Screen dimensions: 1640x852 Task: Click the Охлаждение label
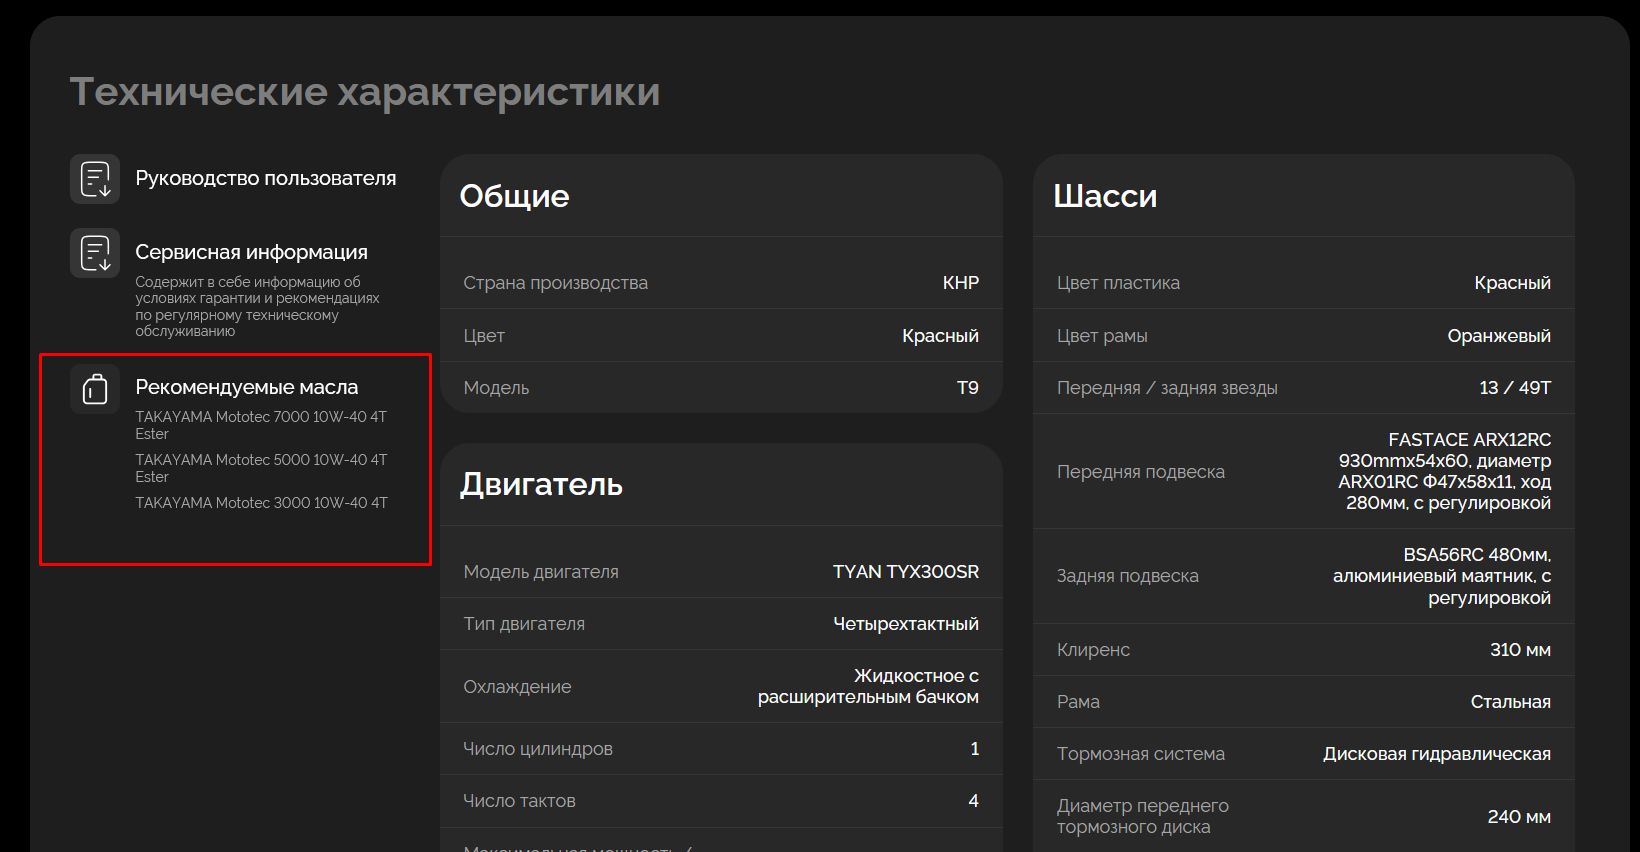517,687
